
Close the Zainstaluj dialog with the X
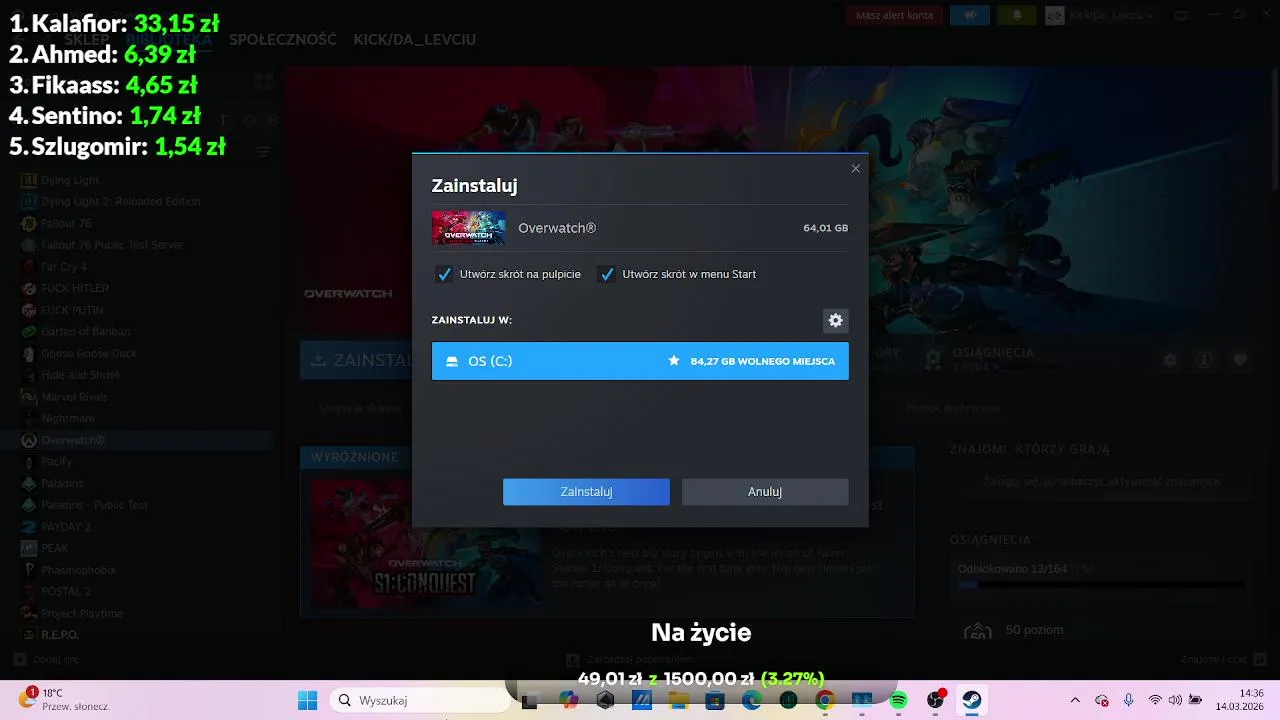[x=855, y=169]
